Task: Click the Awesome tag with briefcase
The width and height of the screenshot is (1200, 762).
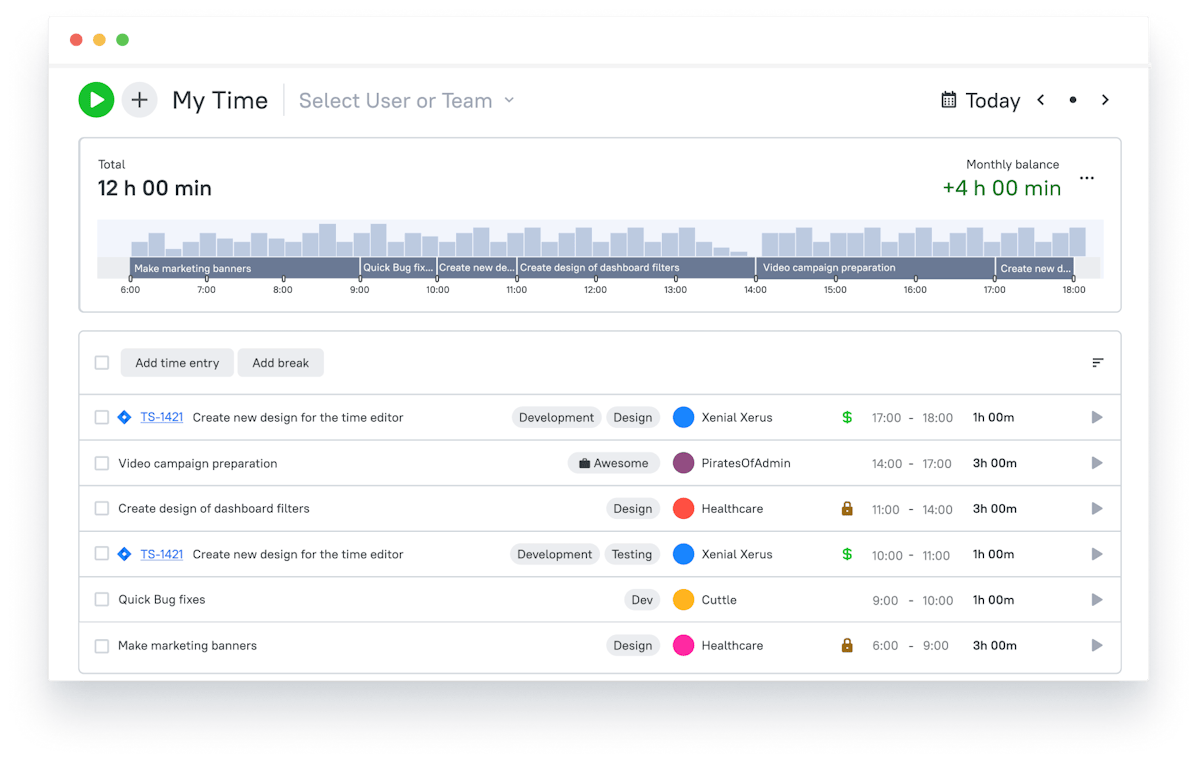Action: point(614,463)
